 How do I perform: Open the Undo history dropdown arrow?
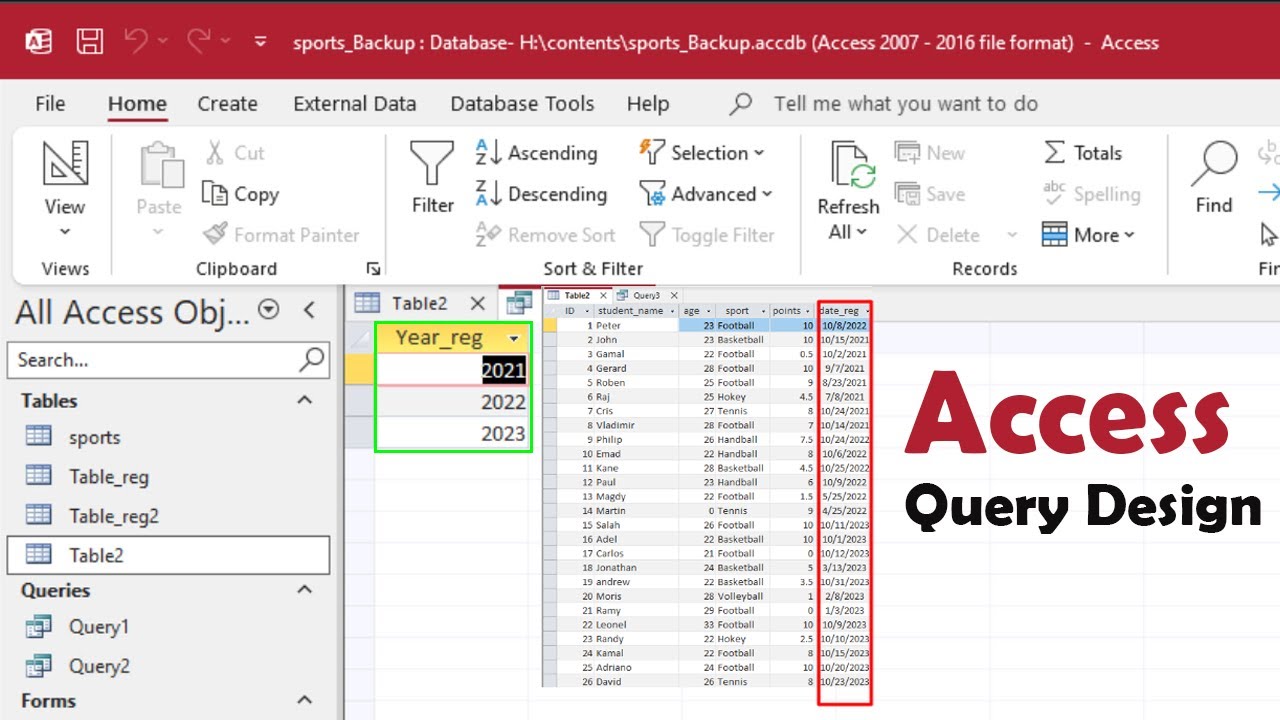pos(163,42)
